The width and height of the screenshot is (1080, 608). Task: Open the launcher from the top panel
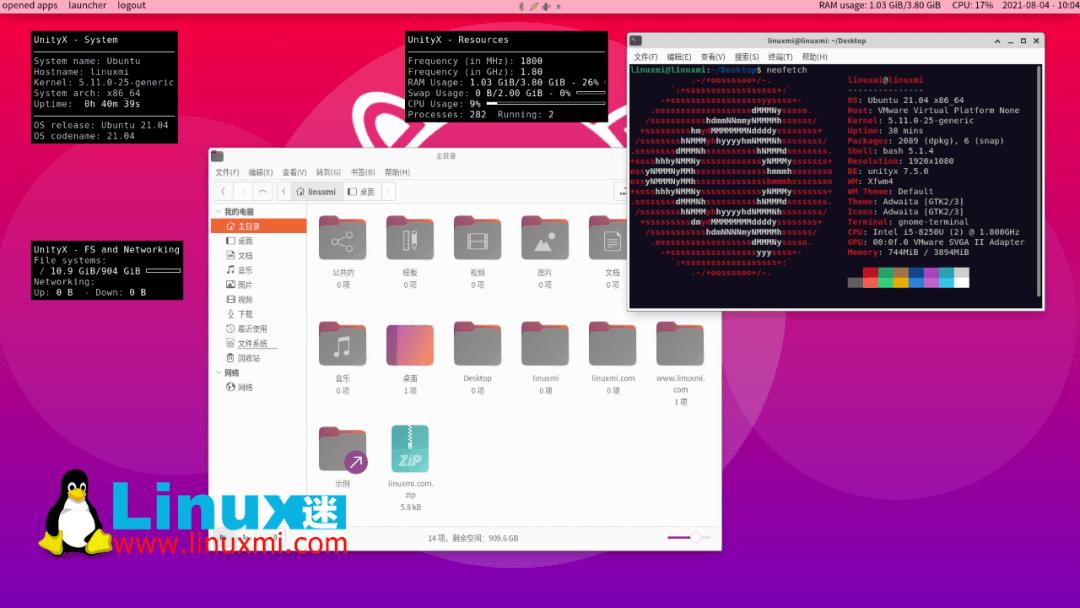(x=87, y=6)
